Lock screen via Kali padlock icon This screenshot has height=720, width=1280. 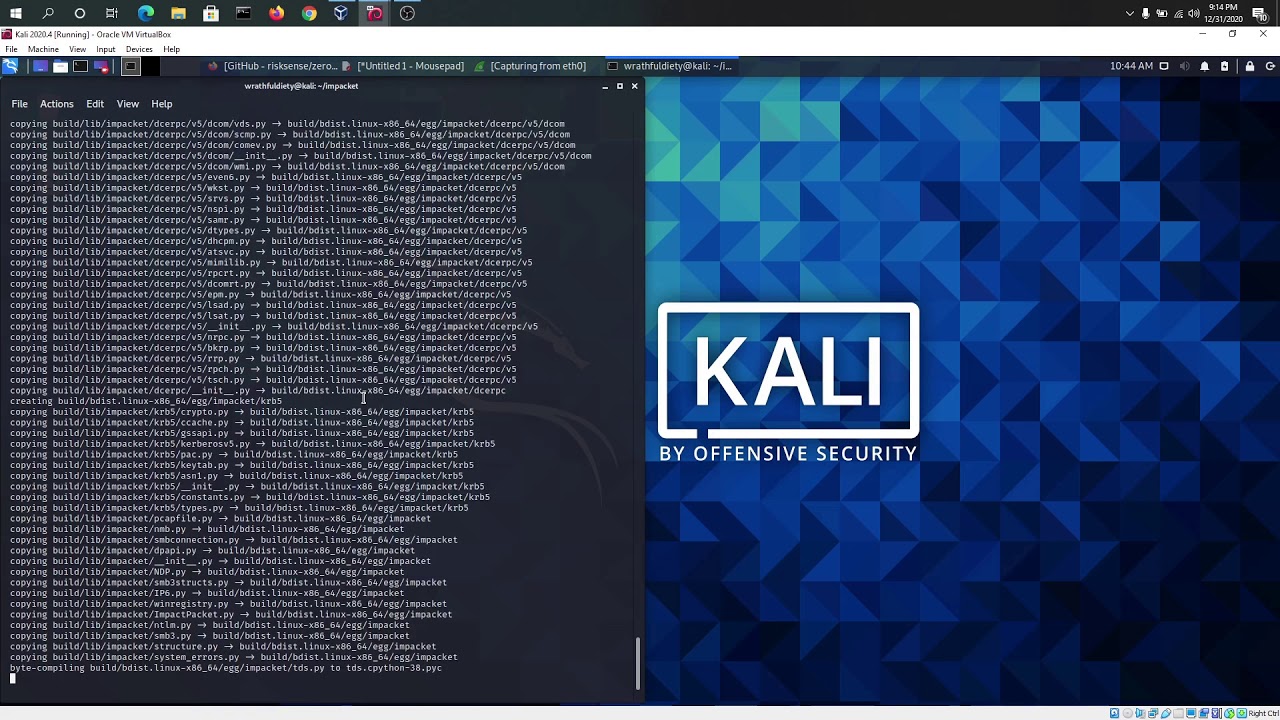pos(1249,66)
